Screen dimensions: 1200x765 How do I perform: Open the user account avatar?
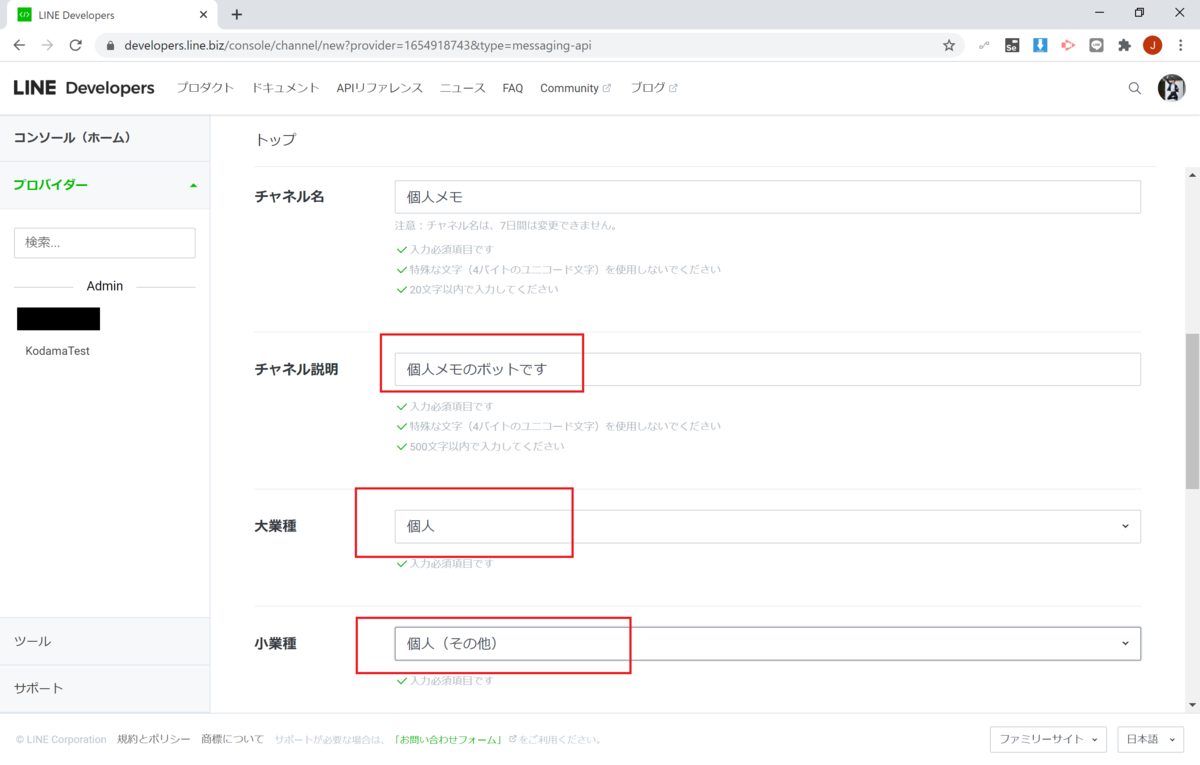[x=1171, y=88]
